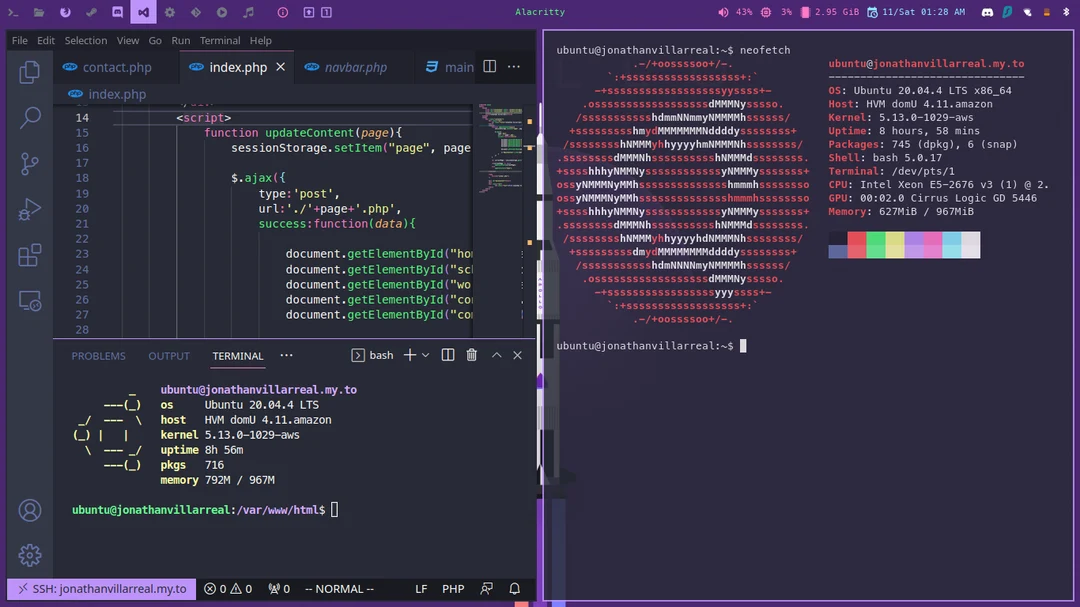1080x607 pixels.
Task: Open the Run and Debug panel
Action: coord(29,209)
